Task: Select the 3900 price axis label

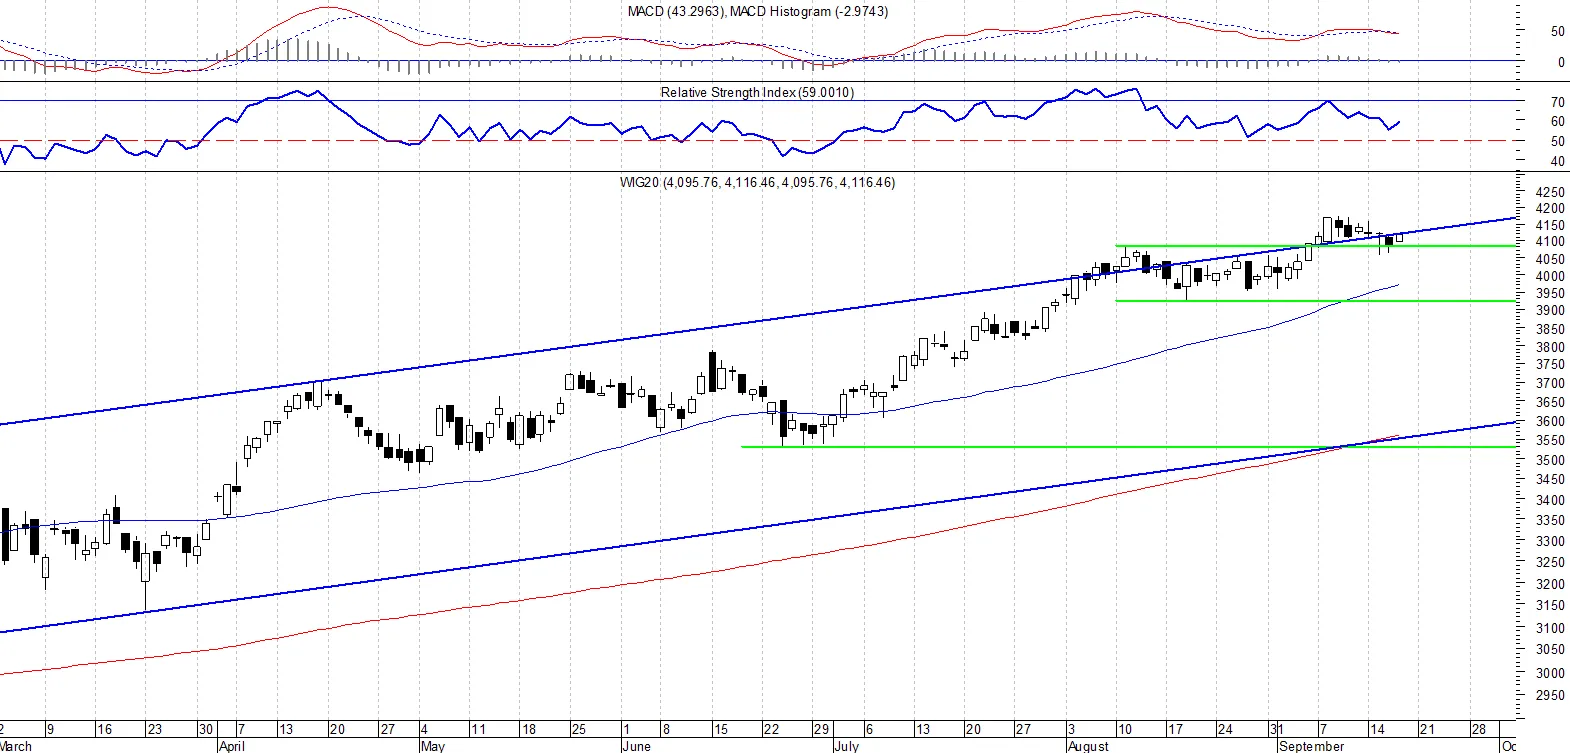Action: (x=1550, y=310)
